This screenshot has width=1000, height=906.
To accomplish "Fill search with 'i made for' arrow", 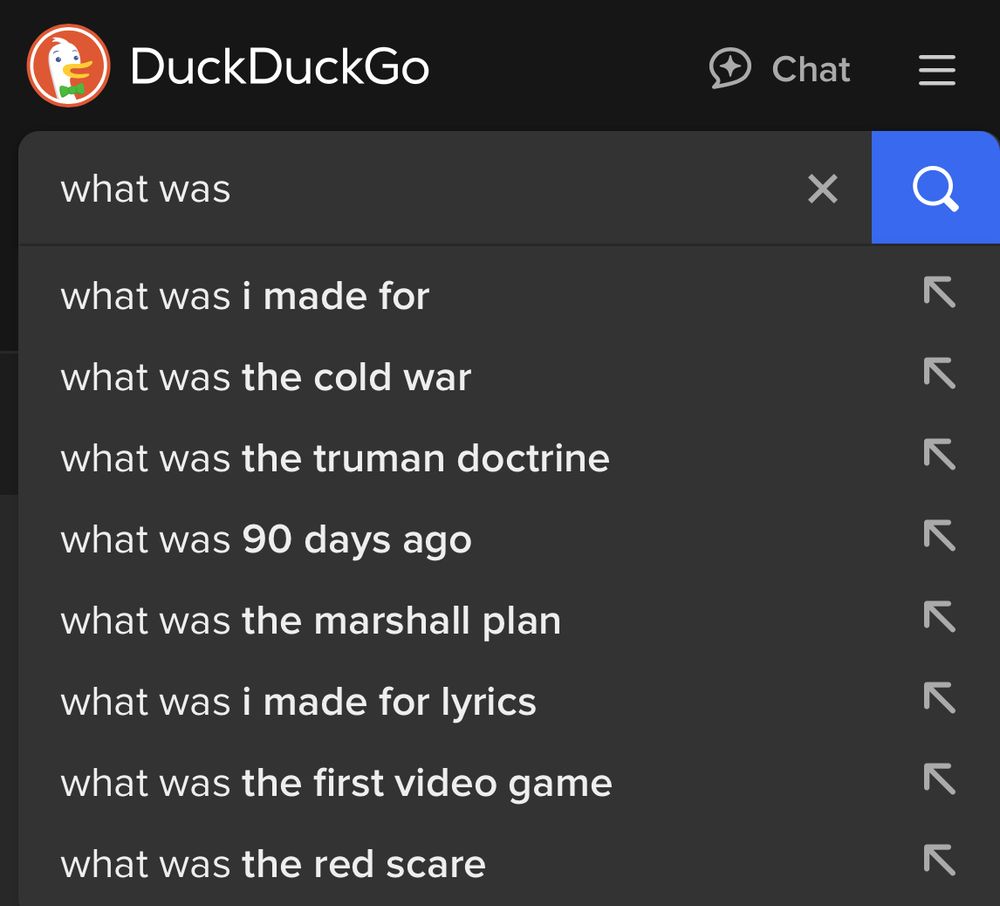I will point(939,292).
